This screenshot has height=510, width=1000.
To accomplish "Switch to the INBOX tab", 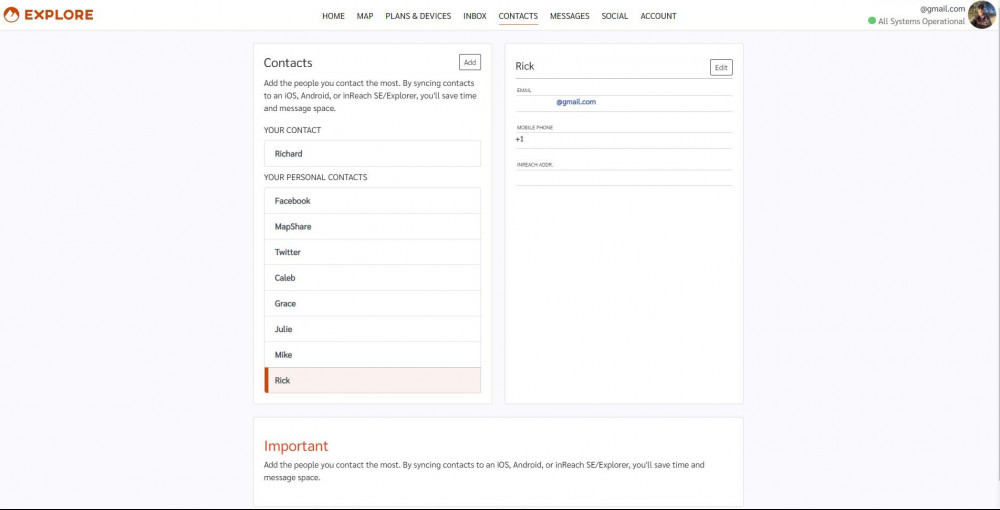I will 474,16.
